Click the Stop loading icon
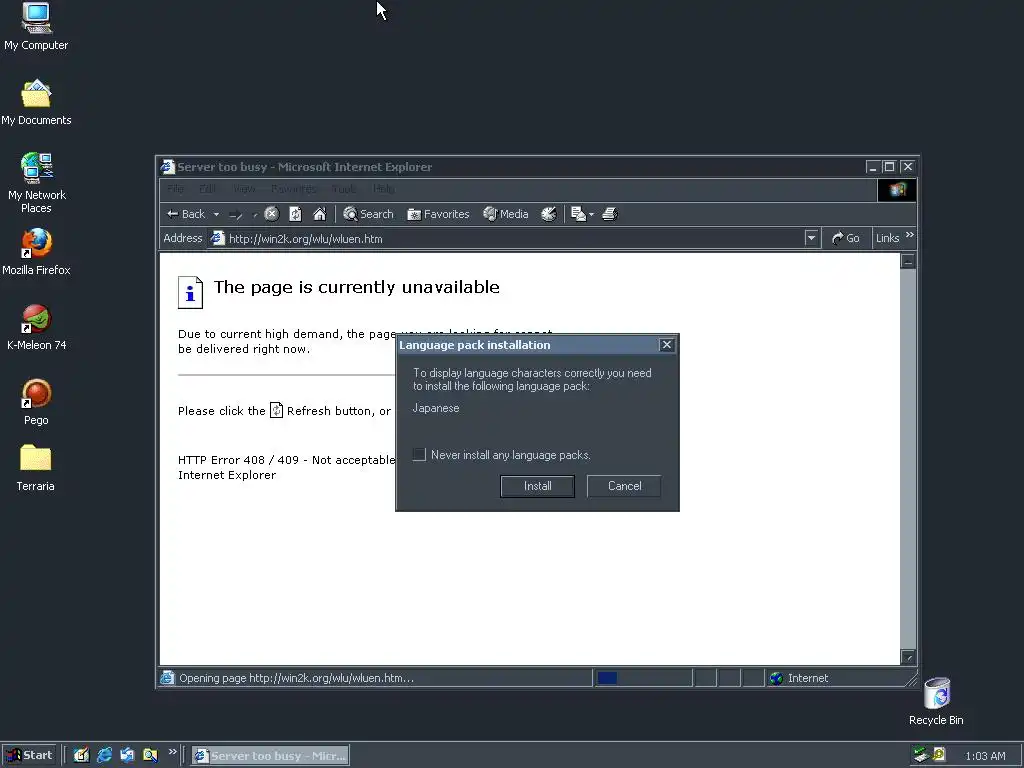The image size is (1024, 768). 272,214
